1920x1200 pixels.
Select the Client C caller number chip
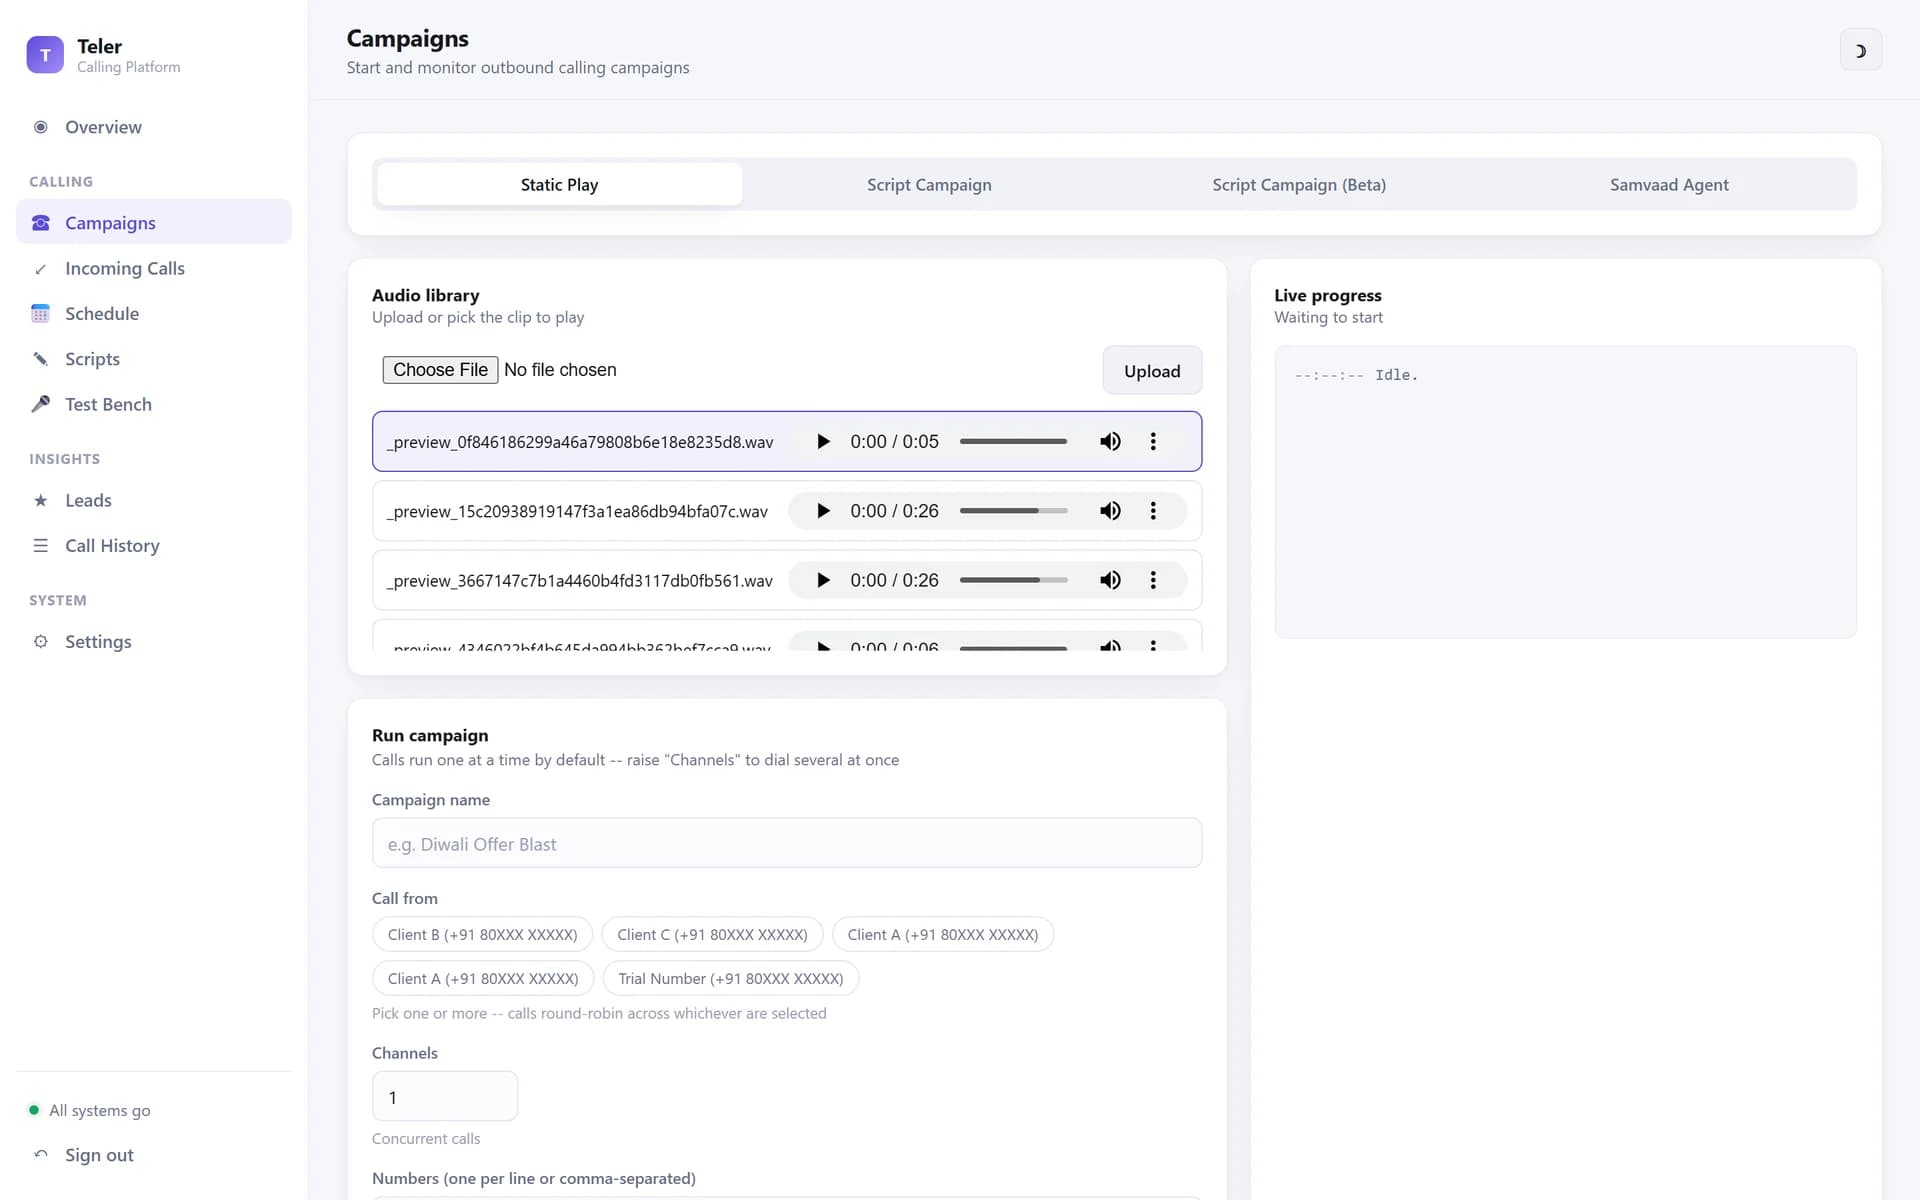click(x=712, y=934)
